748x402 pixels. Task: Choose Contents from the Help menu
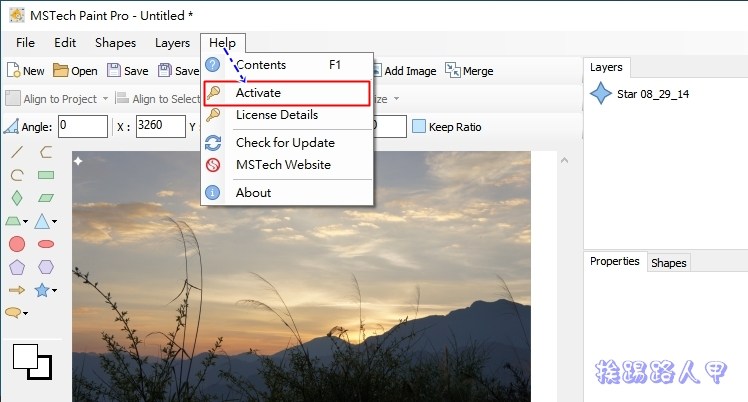[287, 65]
